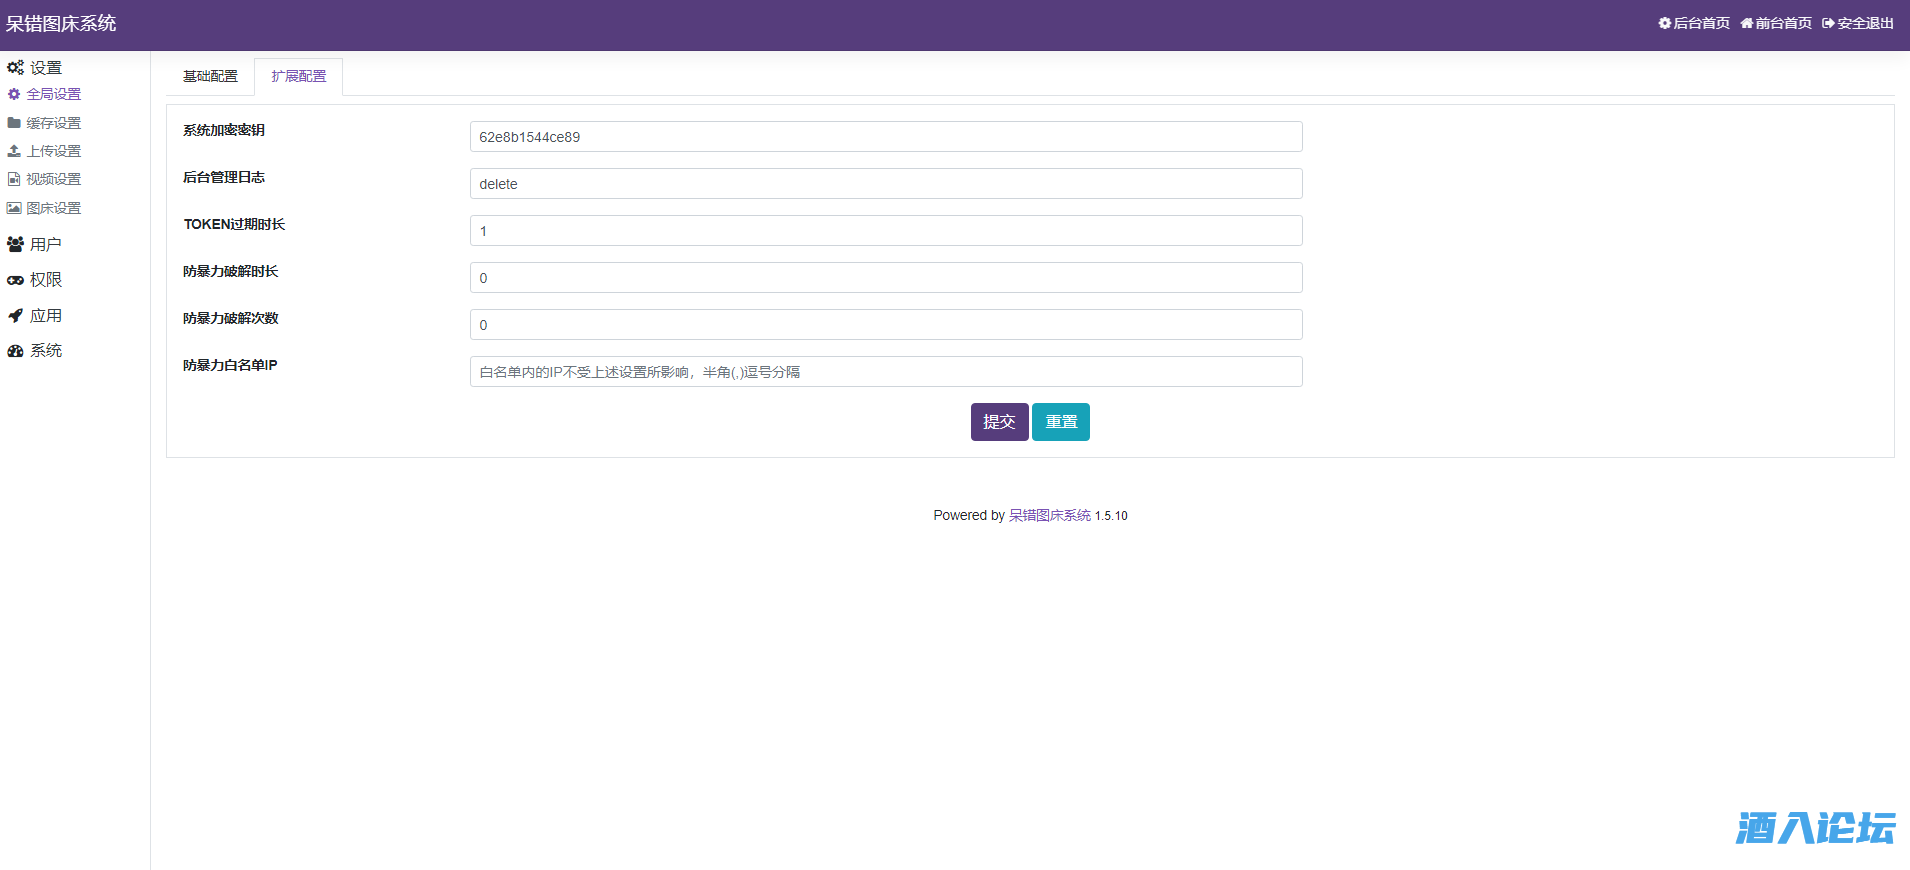Click the gear icon beside 全局设置
Viewport: 1910px width, 870px height.
(14, 94)
